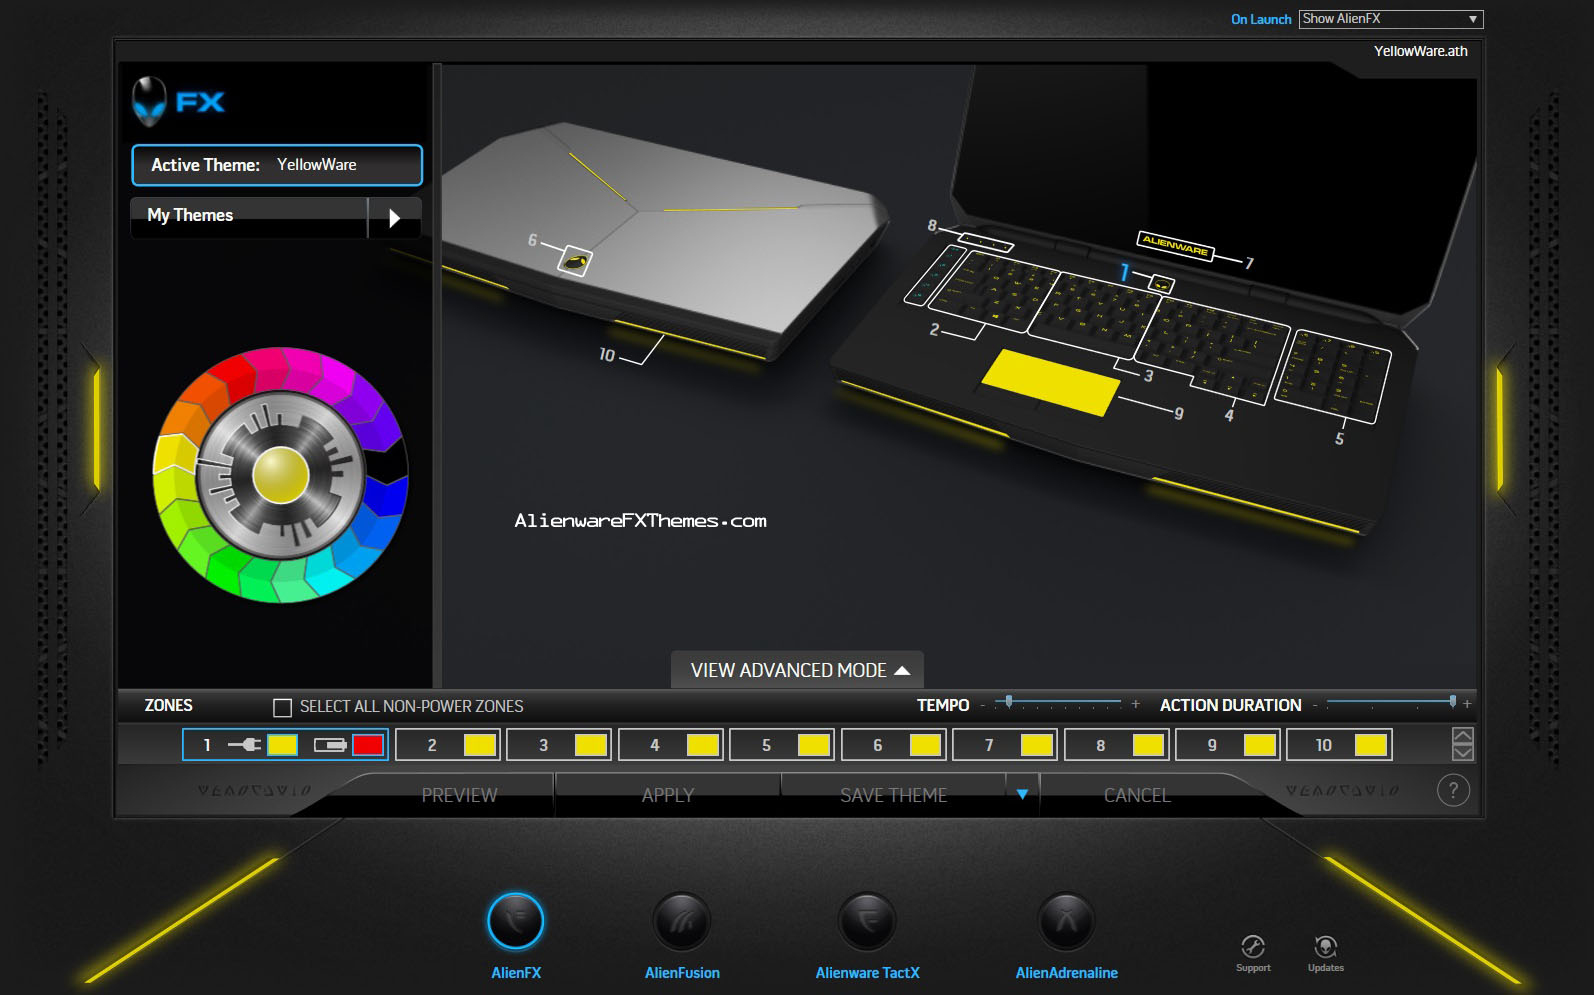The image size is (1594, 995).
Task: Click the Save Theme button
Action: point(893,795)
